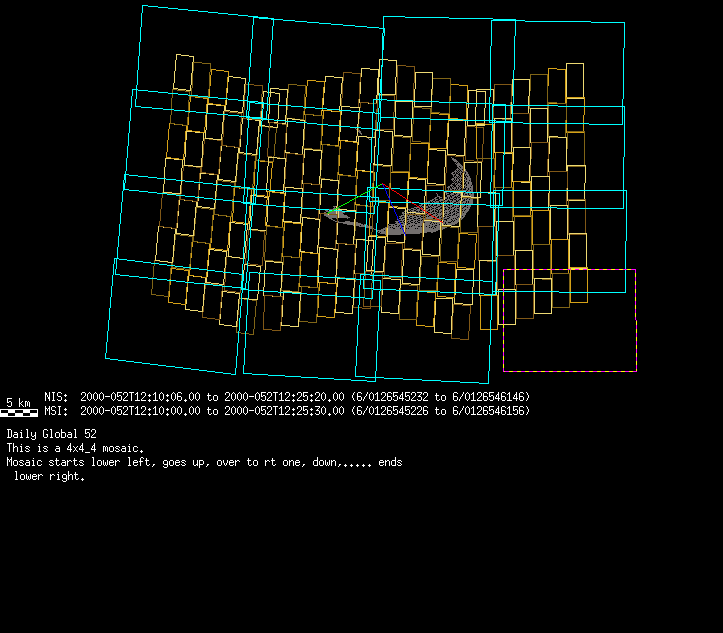Click the checkered 5 km scale bar
This screenshot has width=723, height=633.
coord(19,412)
